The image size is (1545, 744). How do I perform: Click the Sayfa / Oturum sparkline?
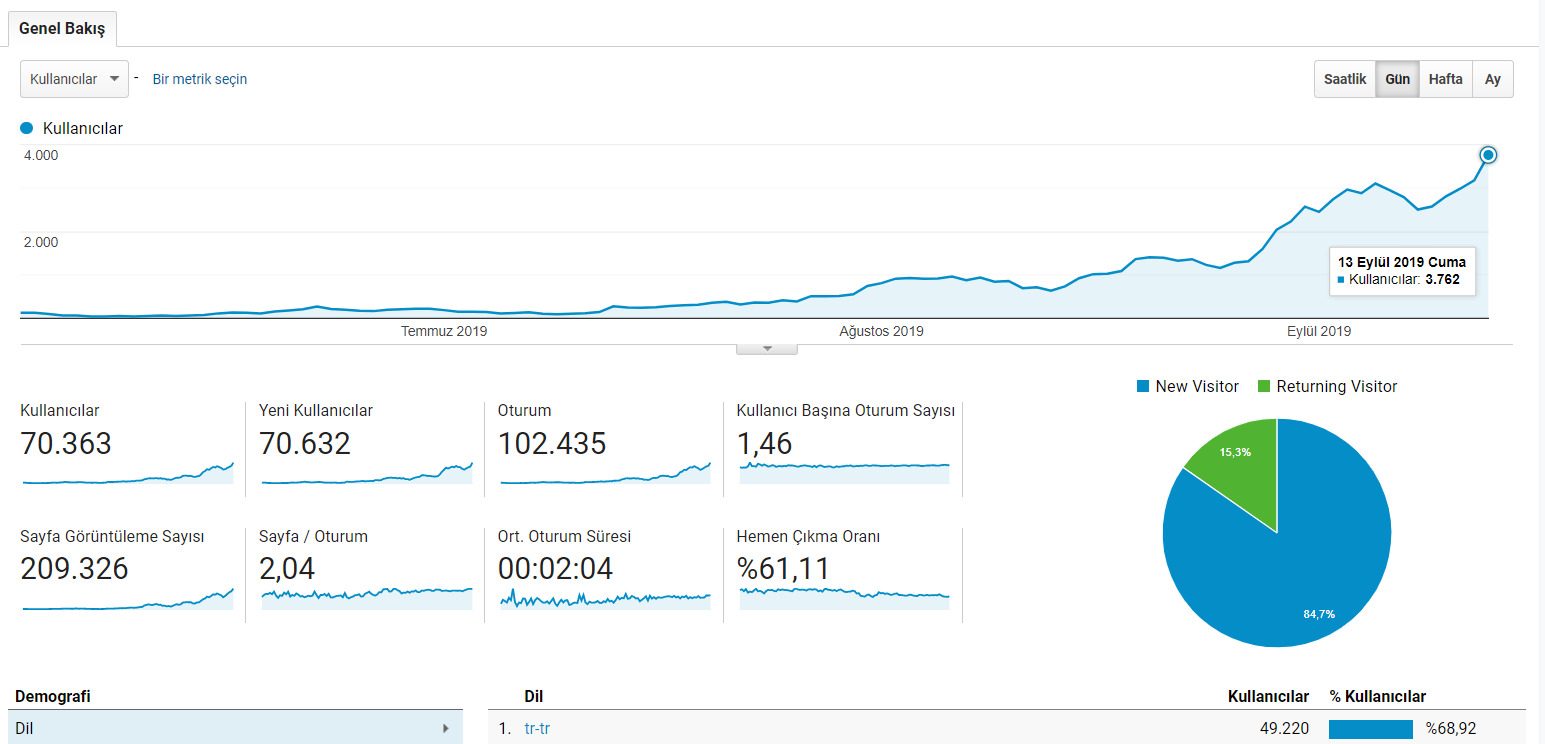pyautogui.click(x=366, y=597)
